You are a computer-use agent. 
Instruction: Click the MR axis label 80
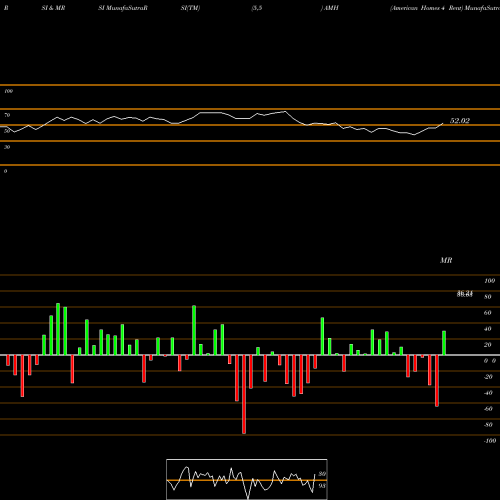click(488, 297)
